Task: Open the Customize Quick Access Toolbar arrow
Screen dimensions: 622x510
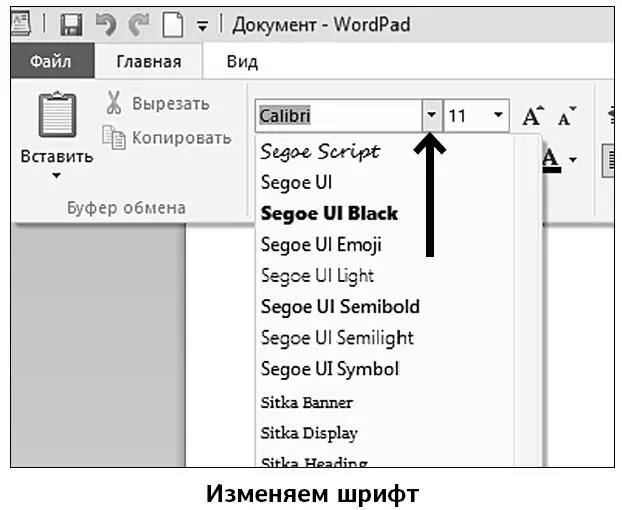Action: [202, 27]
